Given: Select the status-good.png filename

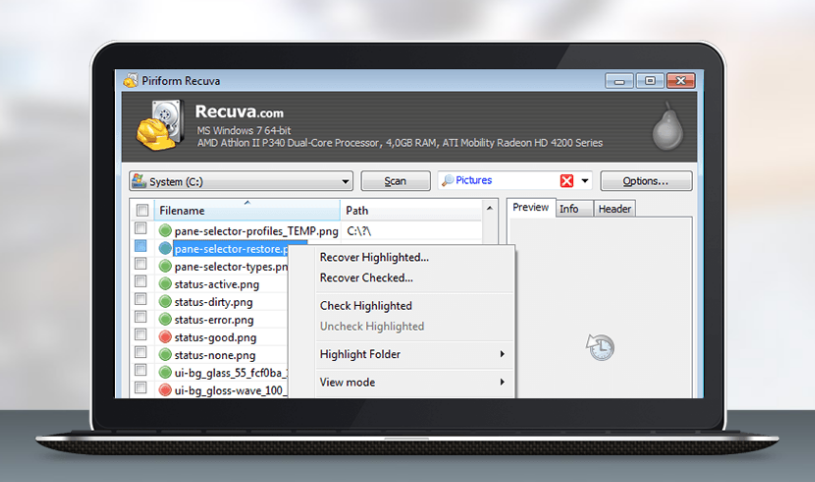Looking at the screenshot, I should pyautogui.click(x=216, y=337).
